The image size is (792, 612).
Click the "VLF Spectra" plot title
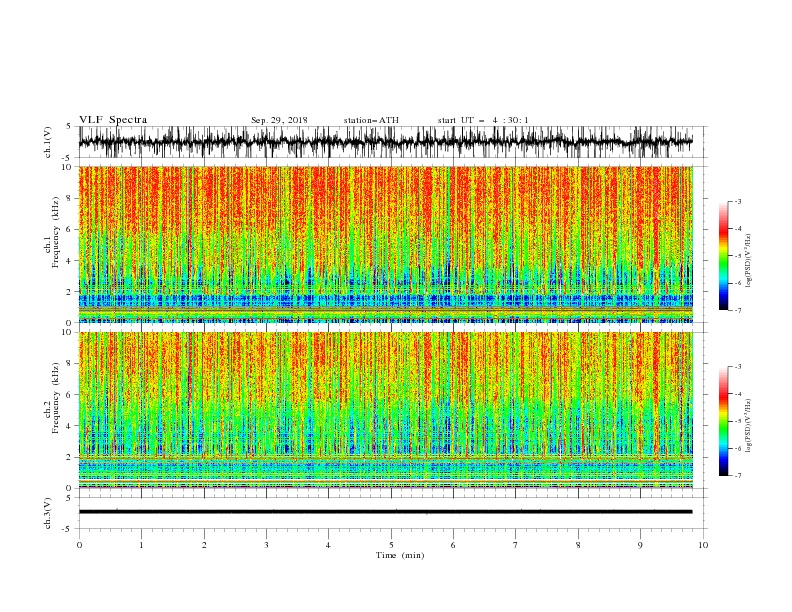click(x=113, y=120)
